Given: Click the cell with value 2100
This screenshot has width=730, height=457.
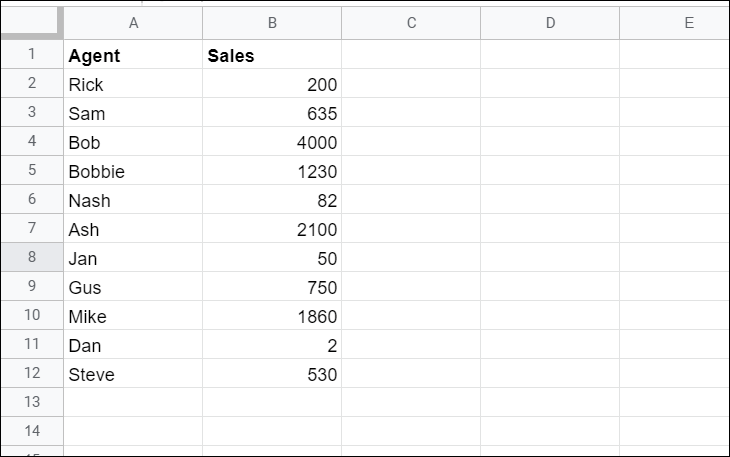Looking at the screenshot, I should [x=272, y=230].
